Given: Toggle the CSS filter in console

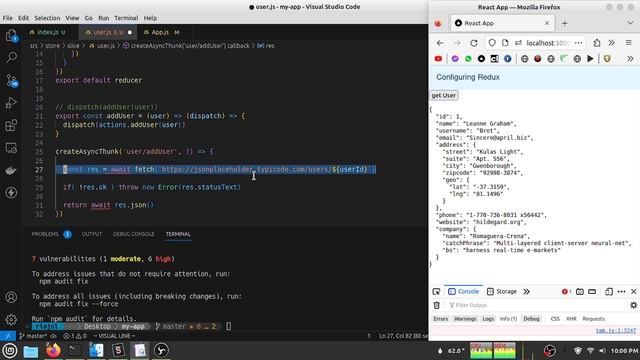Looking at the screenshot, I should (x=555, y=319).
